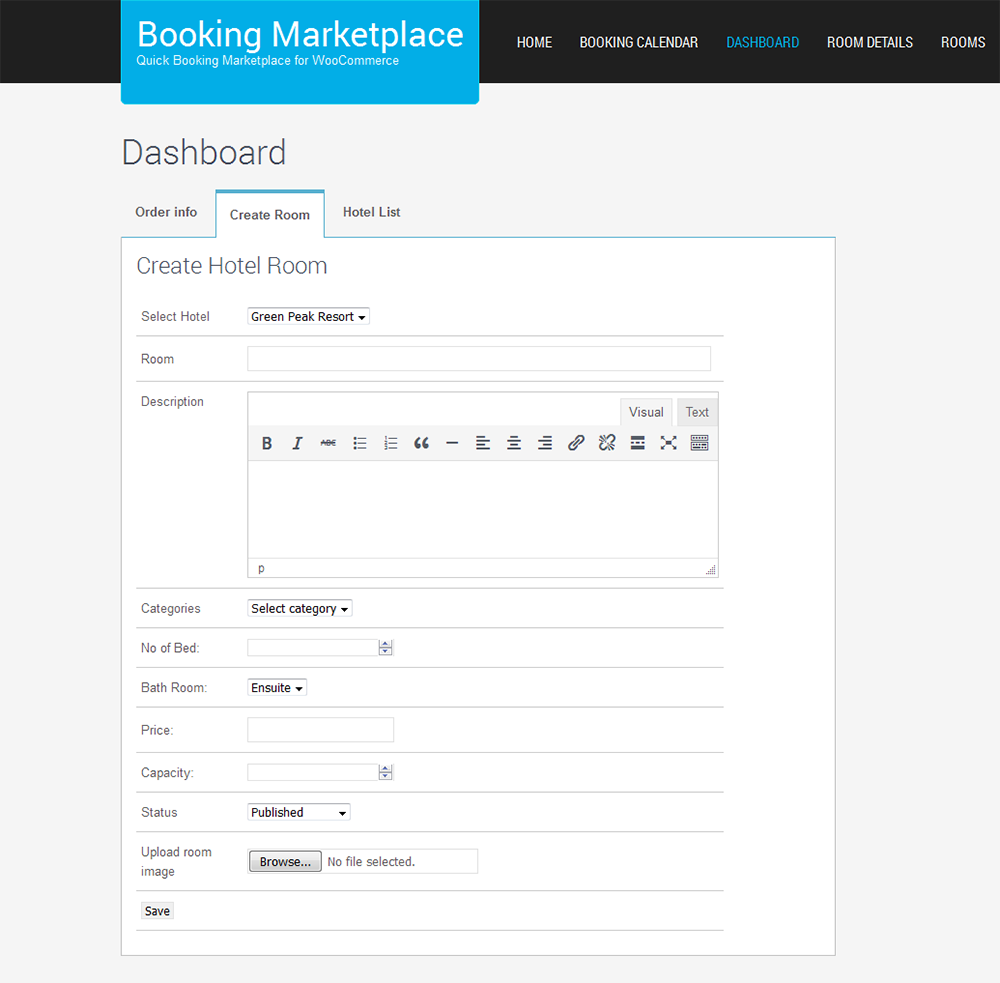Focus the Room name input field
Screen dimensions: 1000x983
point(479,358)
